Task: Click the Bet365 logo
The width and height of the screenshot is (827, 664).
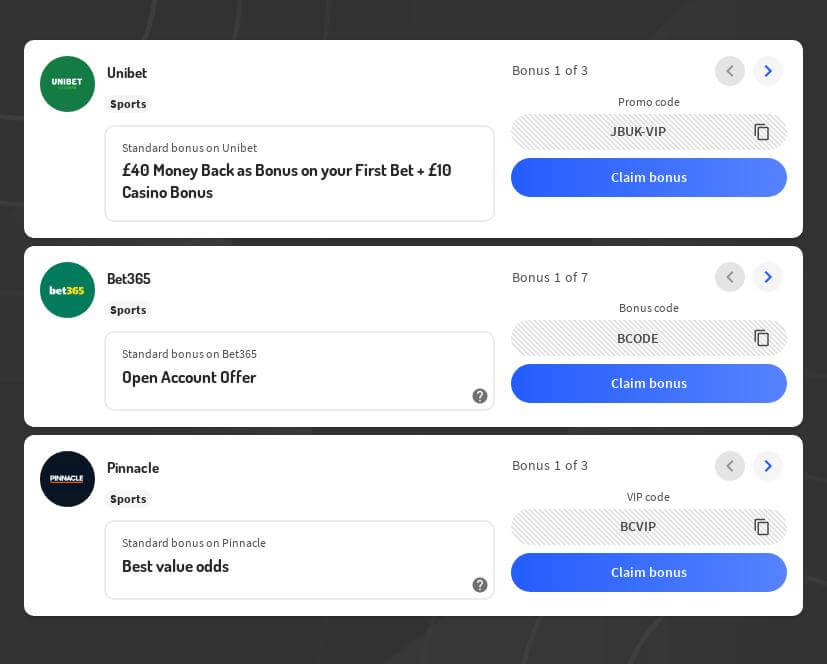Action: [x=67, y=290]
